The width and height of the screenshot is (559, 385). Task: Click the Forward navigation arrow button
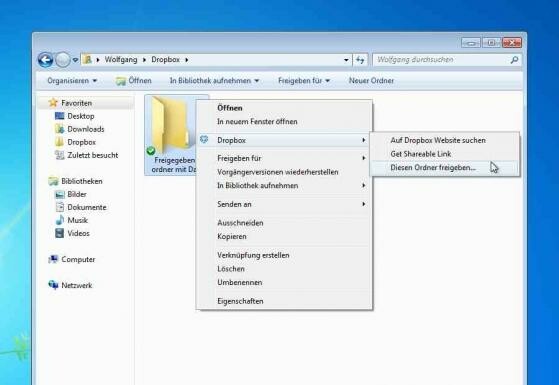coord(63,60)
